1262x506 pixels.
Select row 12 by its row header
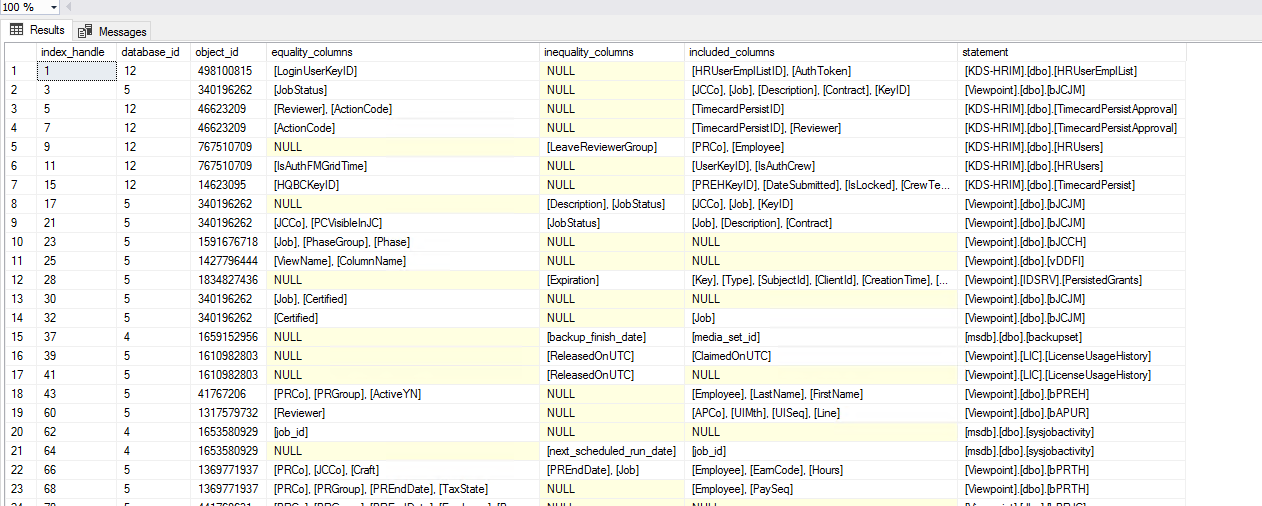click(x=17, y=280)
